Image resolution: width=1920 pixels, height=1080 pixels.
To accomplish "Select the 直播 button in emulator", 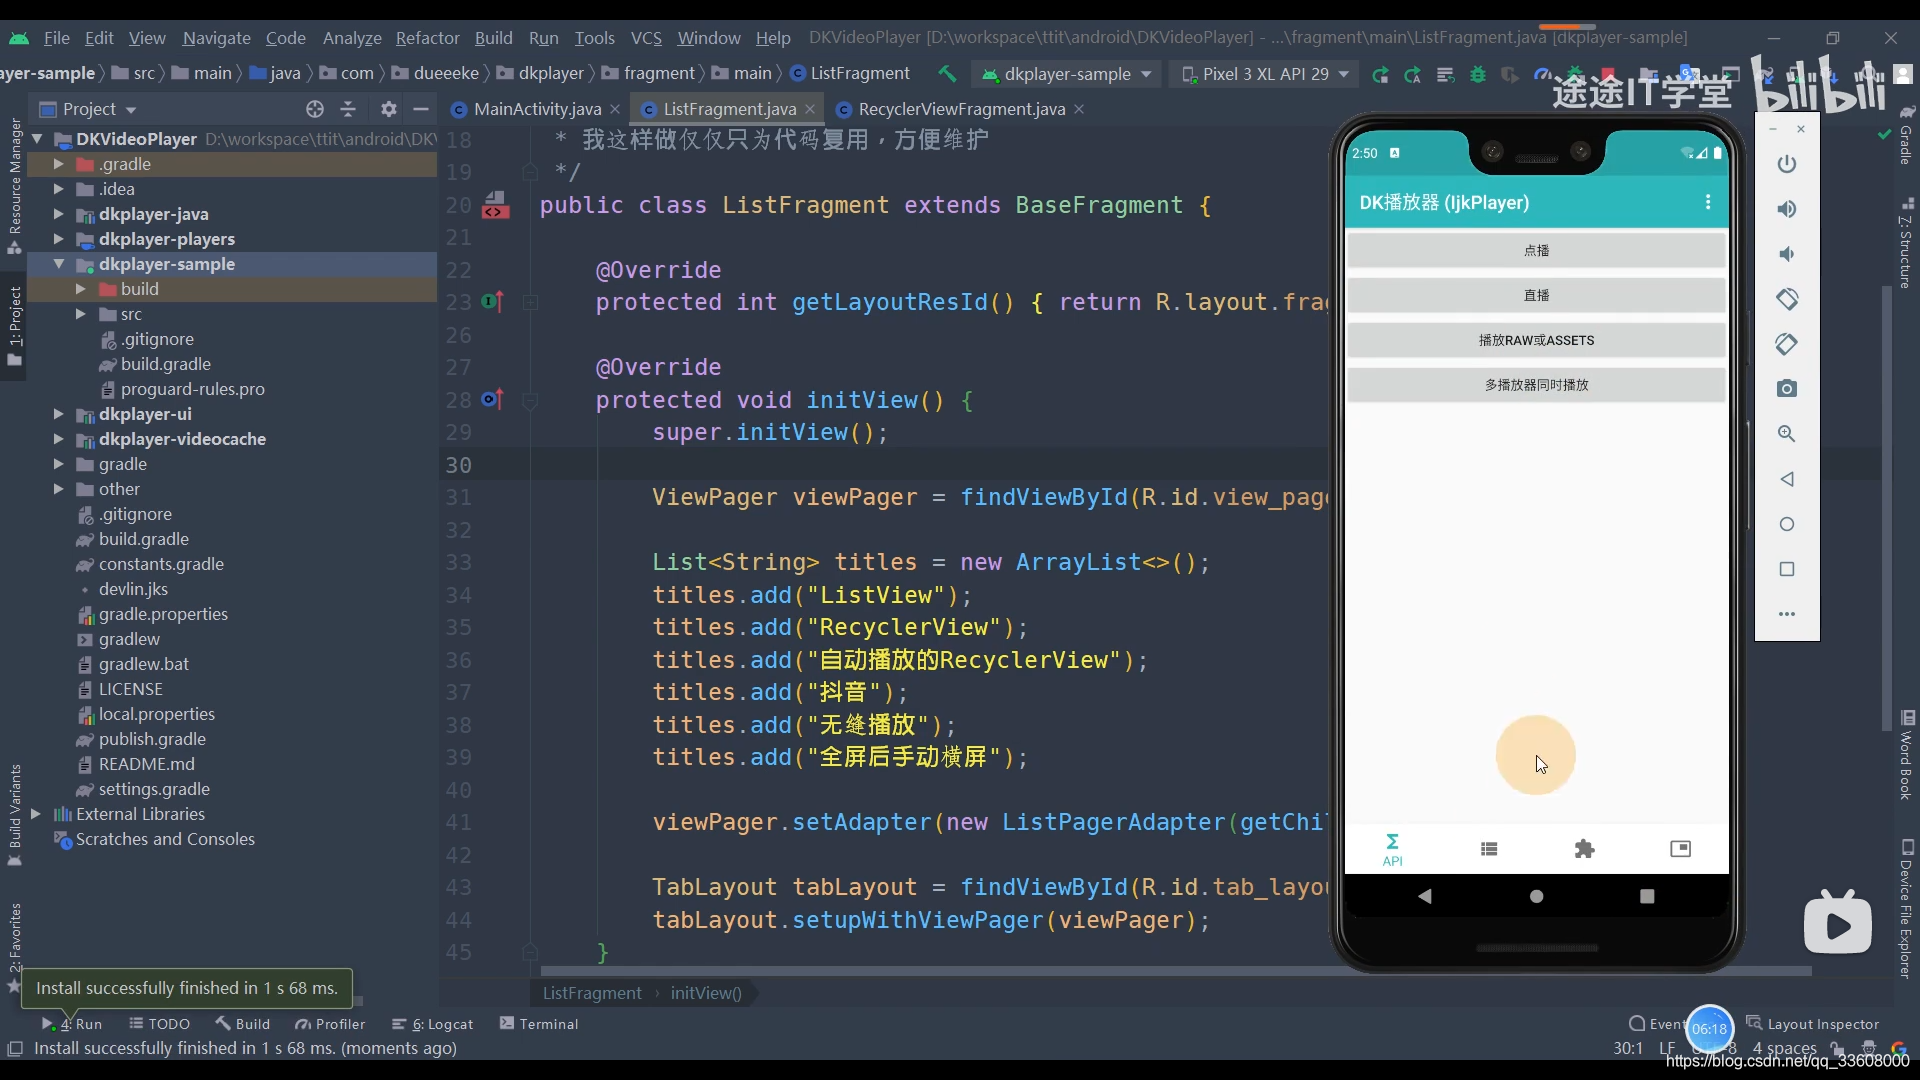I will pos(1536,294).
